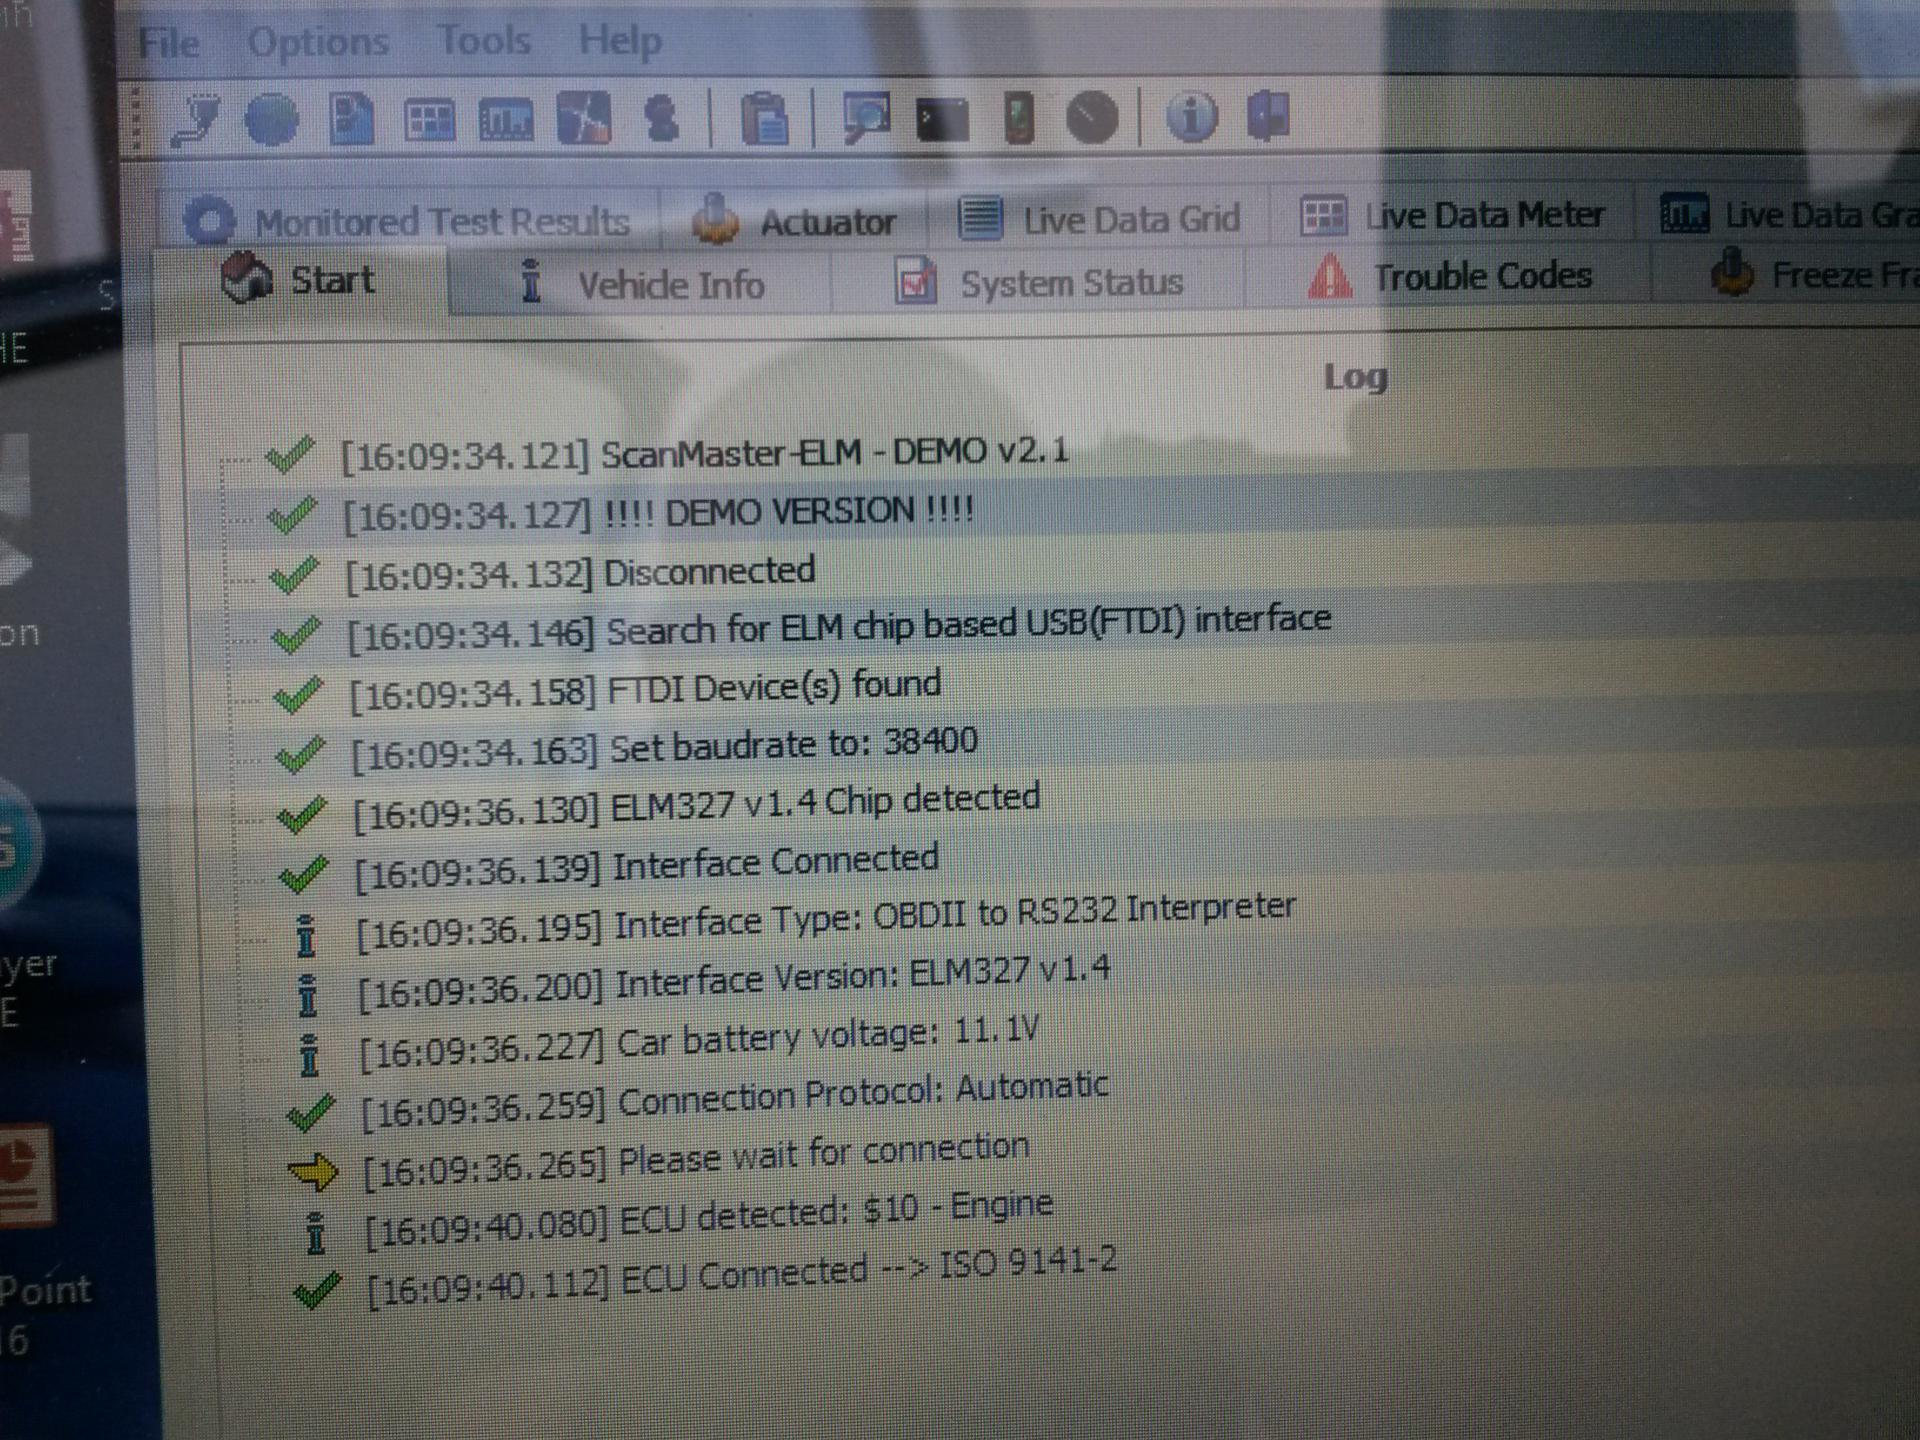Click the round gauge toolbar icon
1920x1440 pixels.
[x=1092, y=118]
